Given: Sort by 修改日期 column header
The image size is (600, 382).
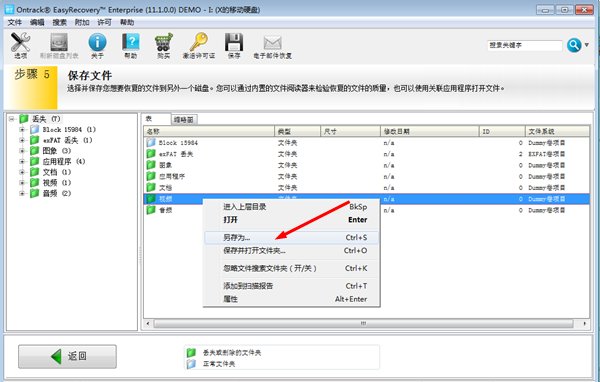Looking at the screenshot, I should [x=430, y=131].
